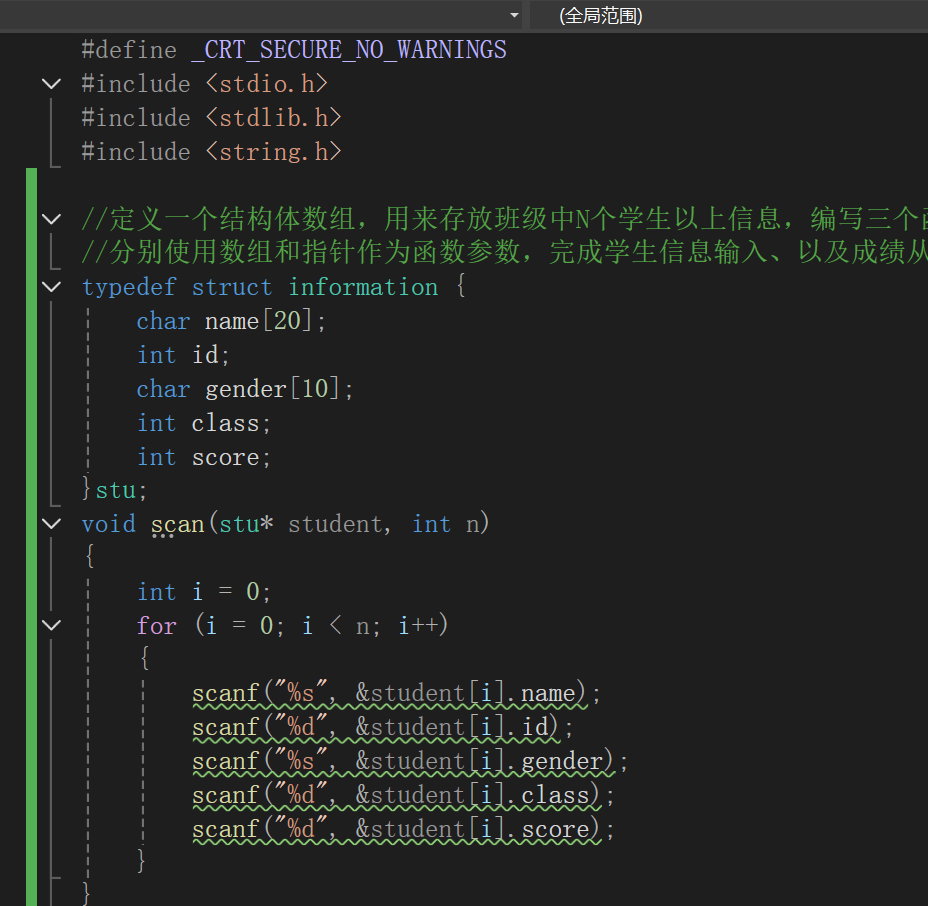Click scanf line reading student[i].class

pos(403,795)
